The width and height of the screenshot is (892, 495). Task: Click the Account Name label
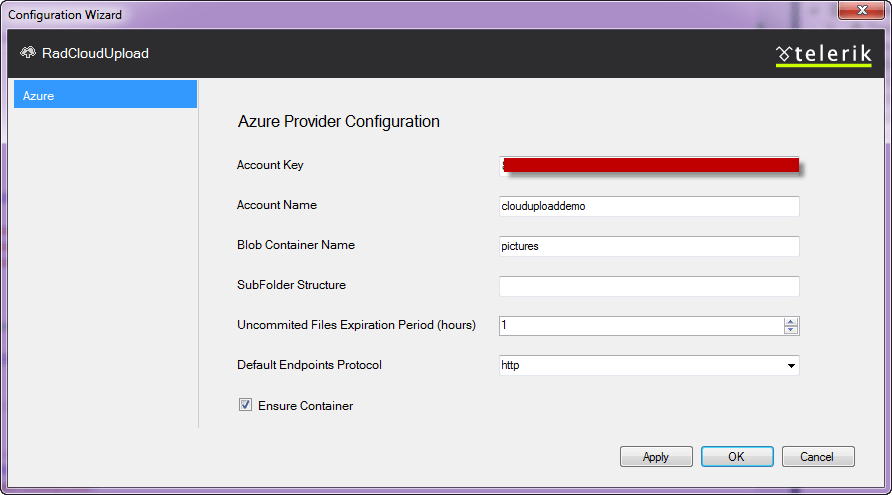coord(276,205)
